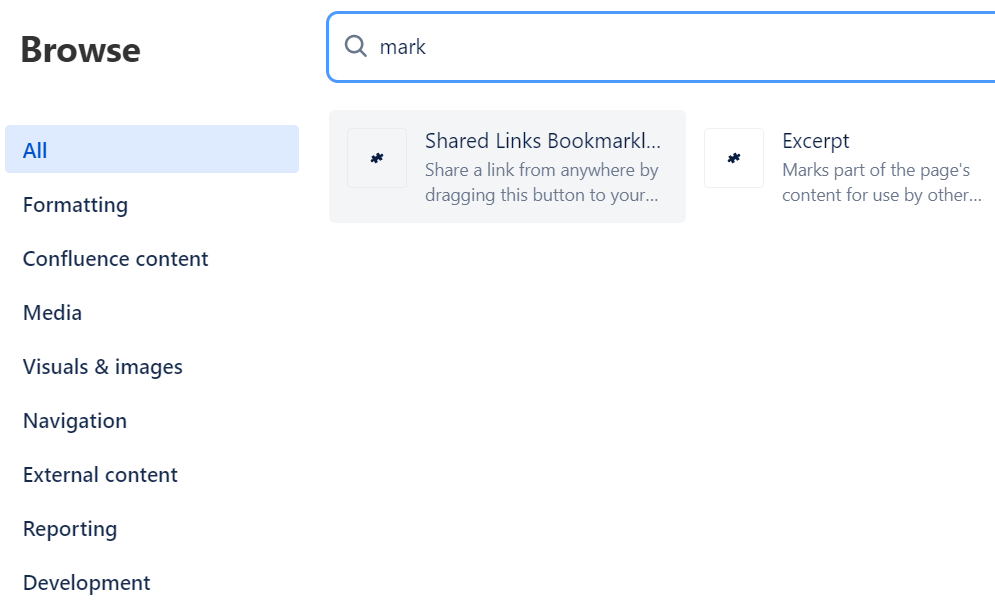The height and width of the screenshot is (606, 995).
Task: Click the magnifying glass search icon
Action: click(355, 46)
